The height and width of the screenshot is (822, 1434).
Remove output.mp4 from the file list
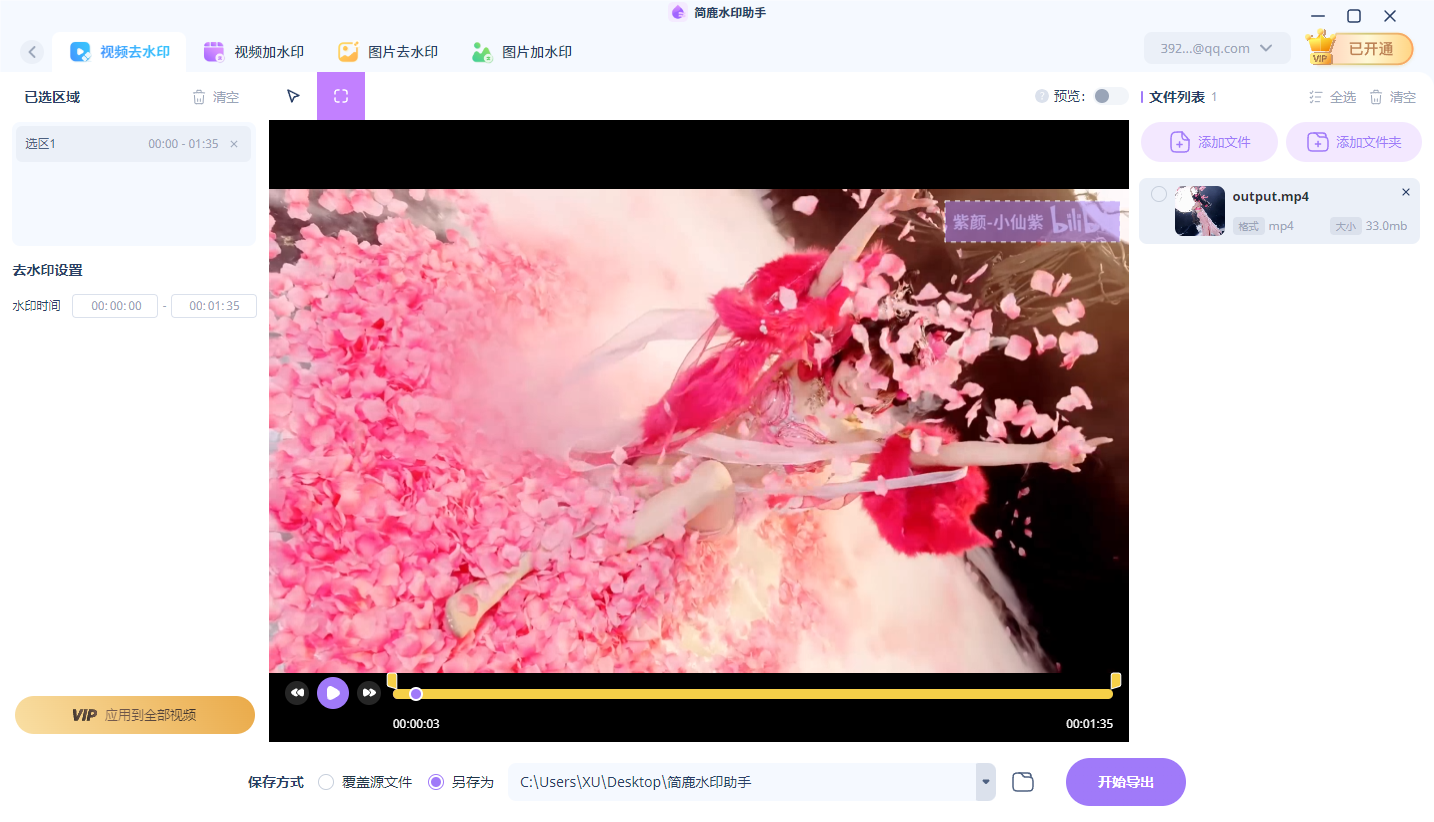coord(1406,192)
